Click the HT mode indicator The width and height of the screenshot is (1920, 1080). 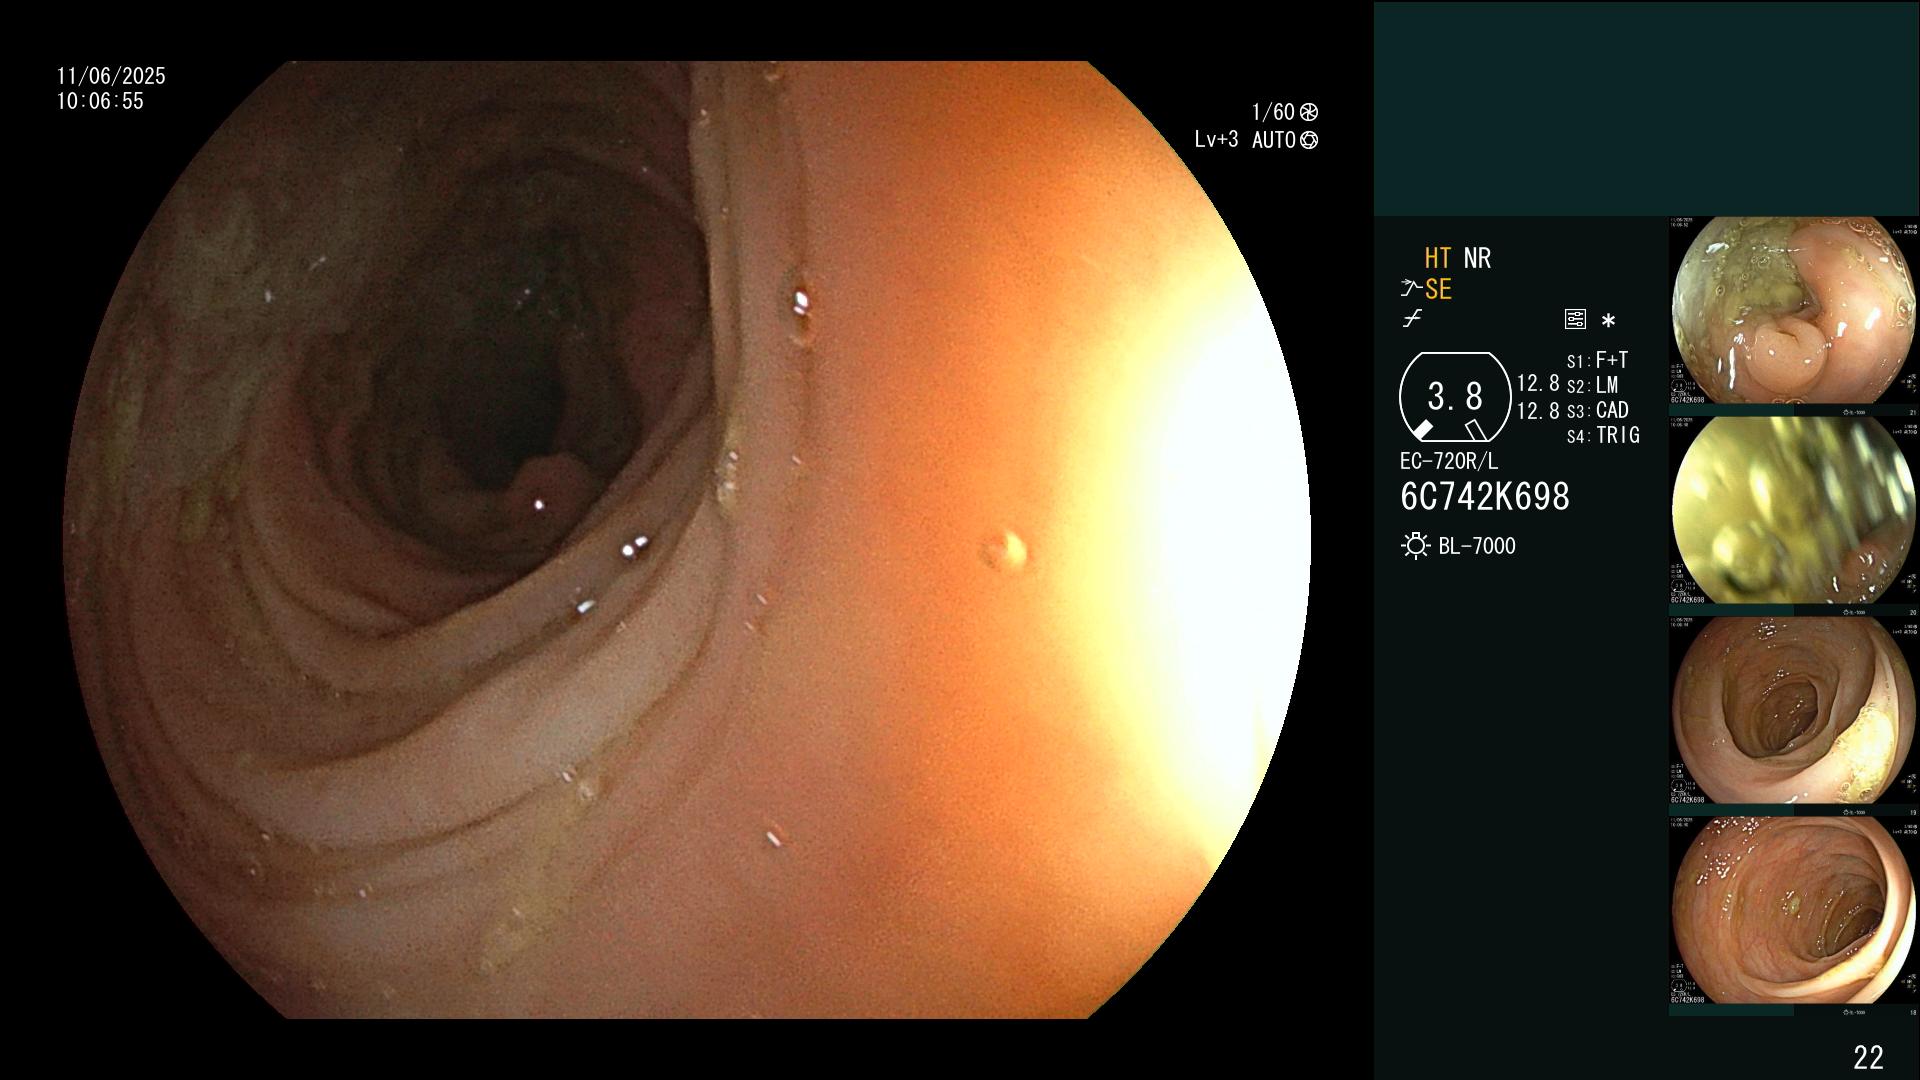[x=1438, y=258]
